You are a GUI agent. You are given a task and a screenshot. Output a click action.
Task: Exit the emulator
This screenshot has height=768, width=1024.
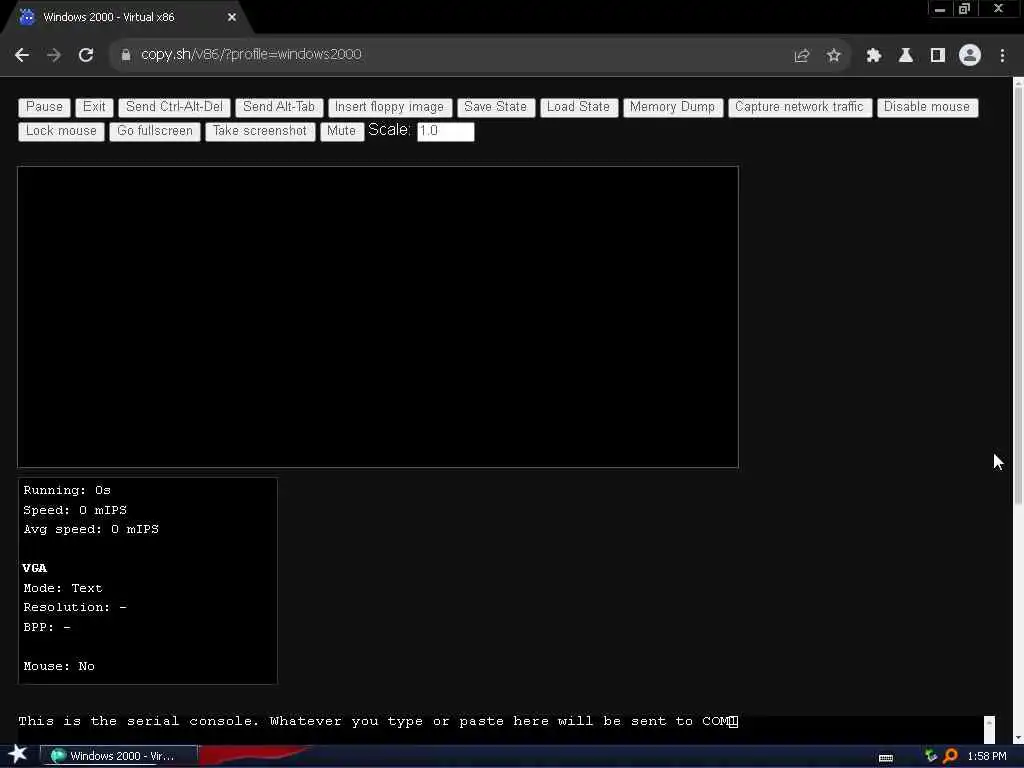pyautogui.click(x=94, y=107)
